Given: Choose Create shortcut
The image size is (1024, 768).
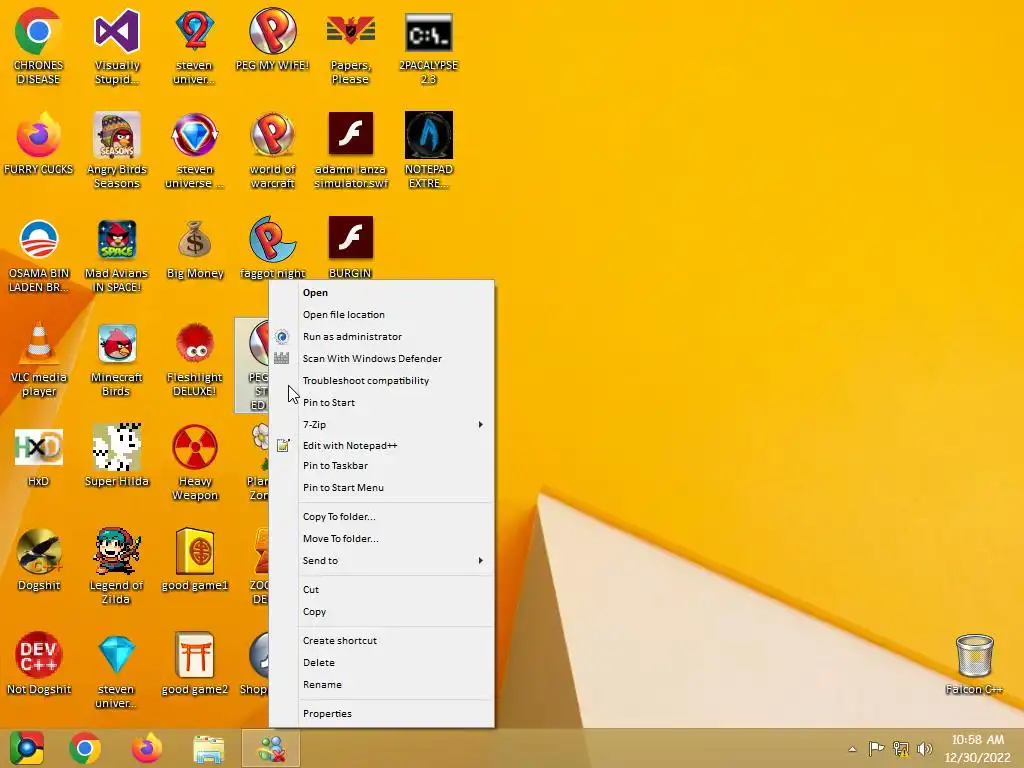Looking at the screenshot, I should point(382,641).
